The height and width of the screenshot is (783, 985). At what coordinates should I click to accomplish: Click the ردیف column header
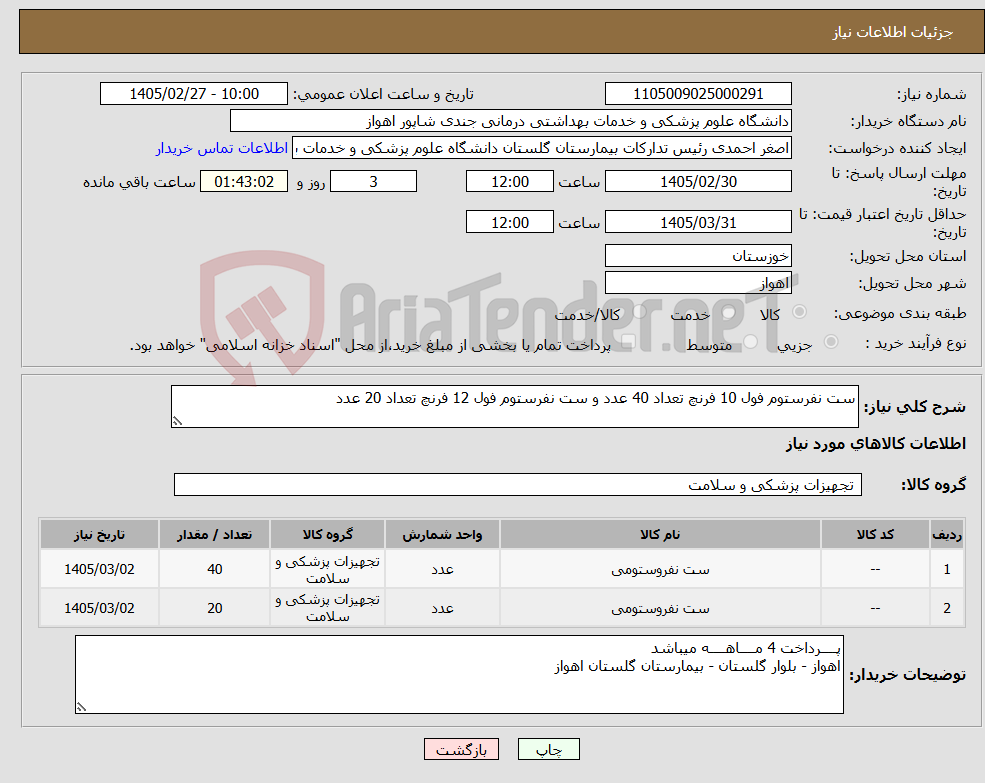tap(947, 535)
